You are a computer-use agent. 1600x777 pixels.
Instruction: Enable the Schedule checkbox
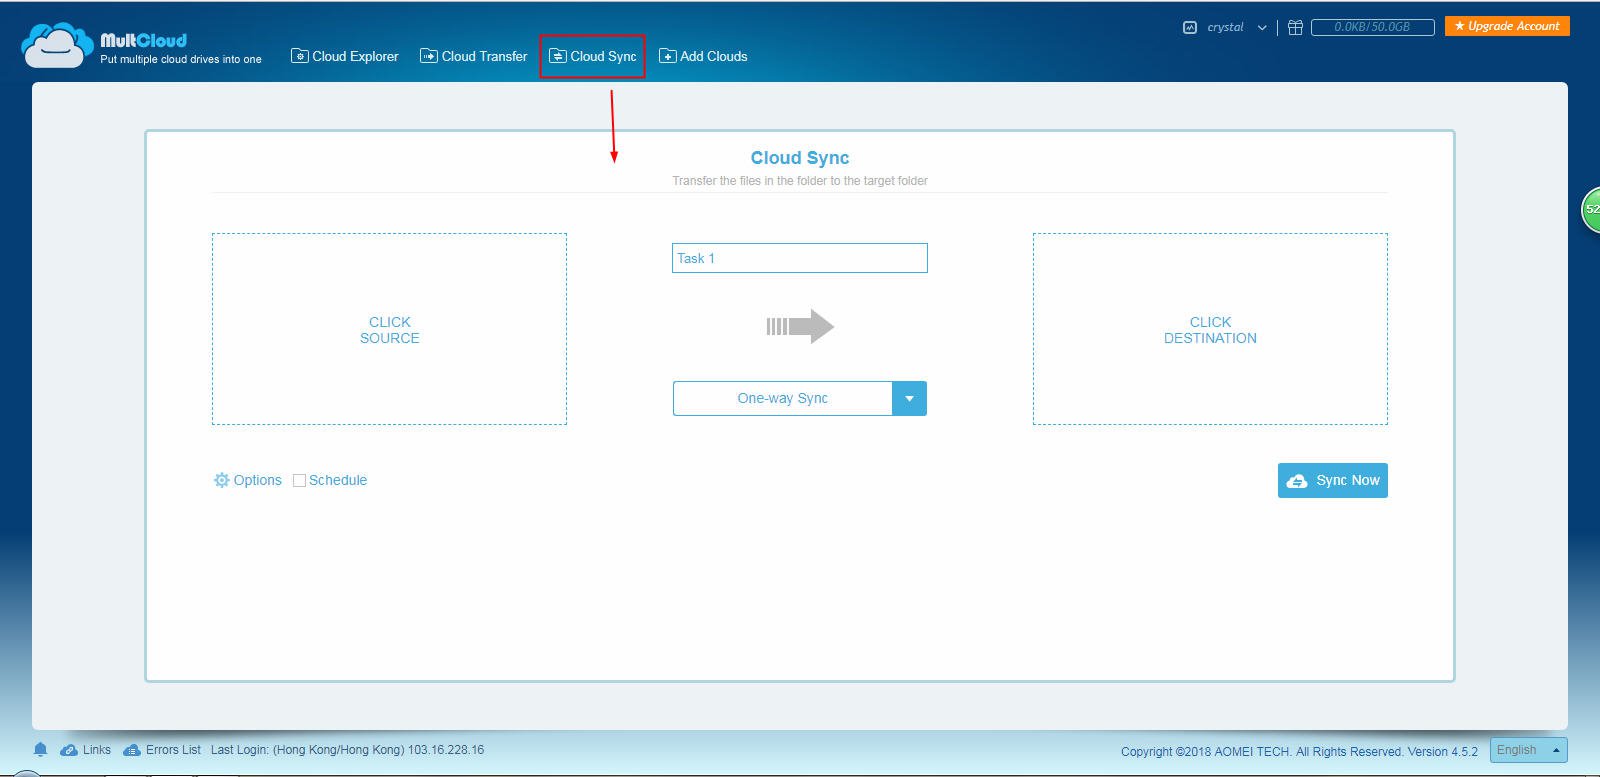[299, 481]
